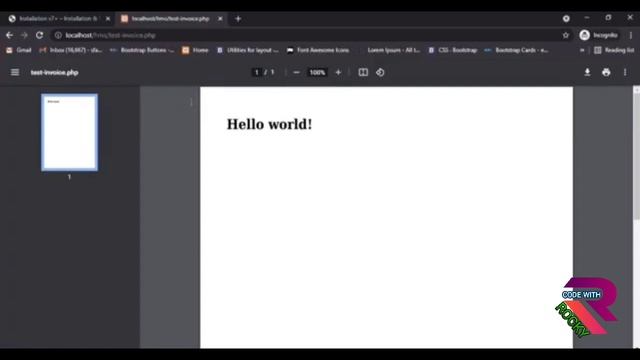The image size is (640, 360).
Task: Reload the current page
Action: click(39, 35)
